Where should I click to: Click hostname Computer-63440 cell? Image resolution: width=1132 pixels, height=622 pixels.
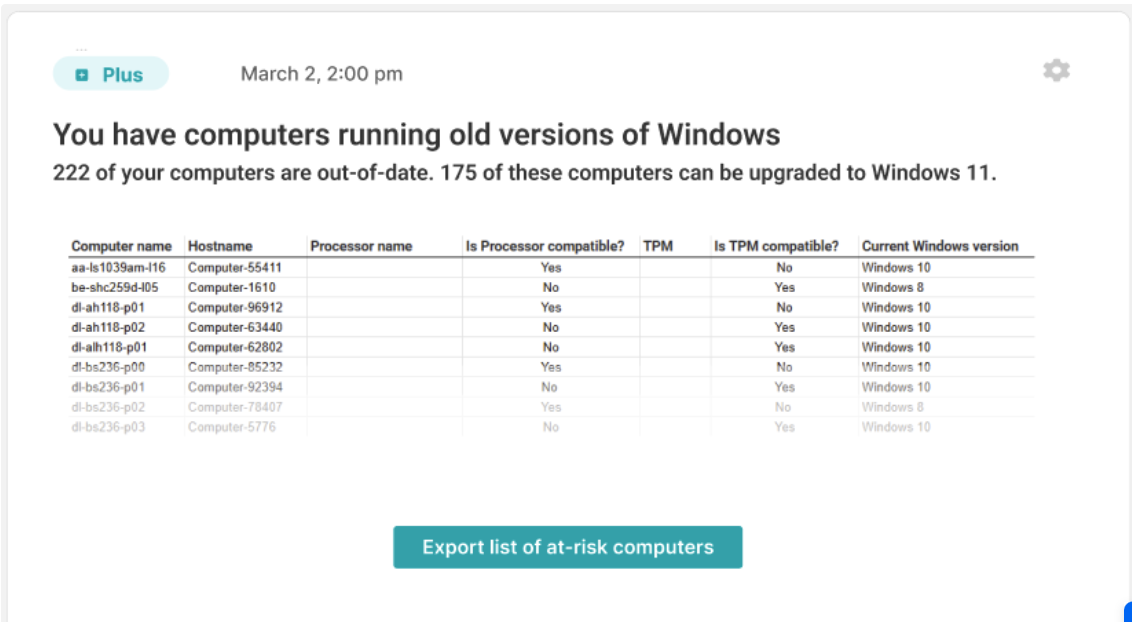[x=235, y=327]
